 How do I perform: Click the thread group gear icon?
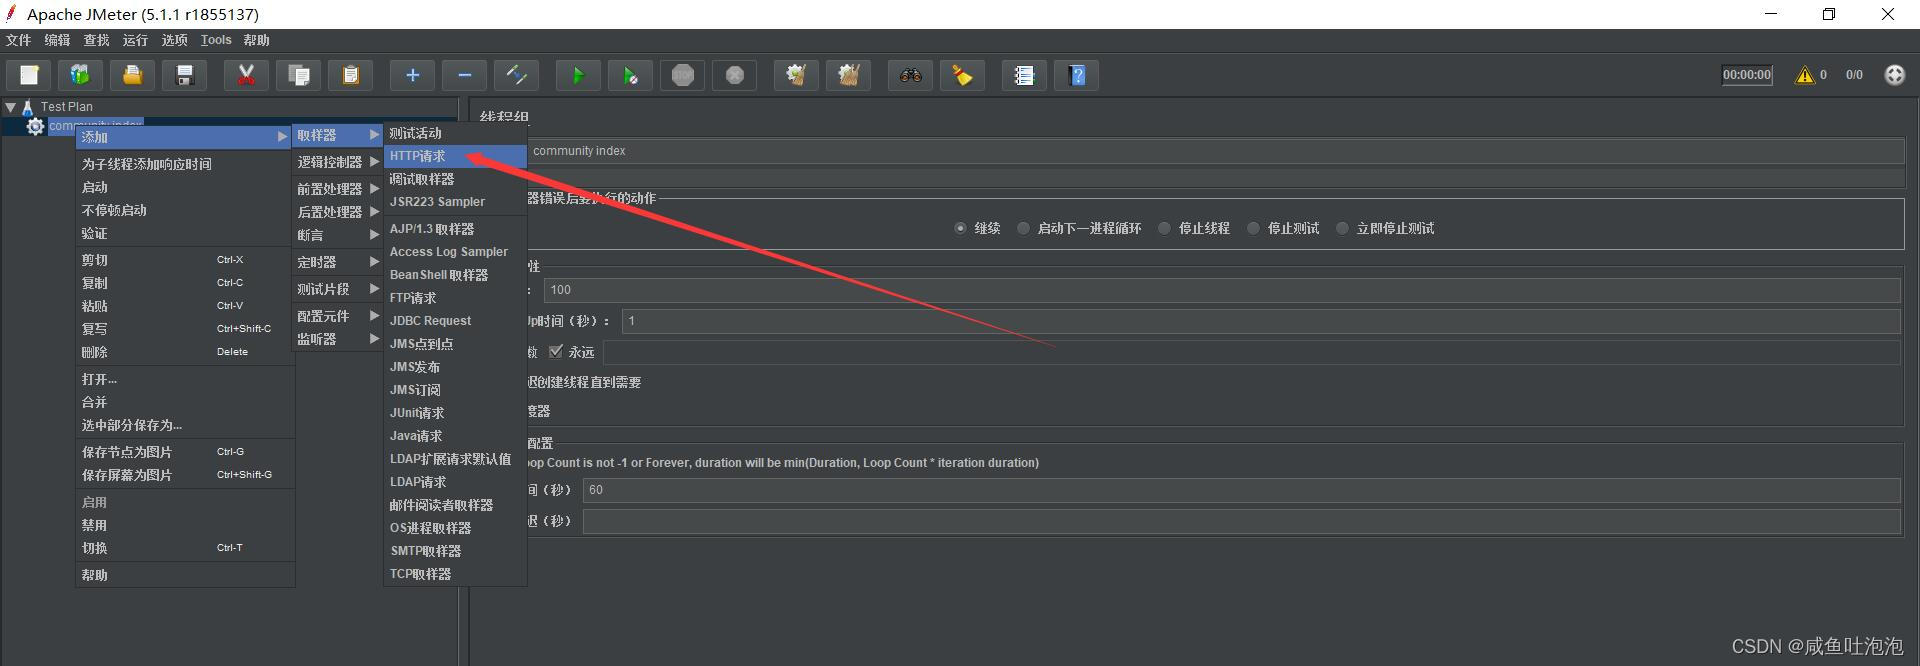point(35,126)
